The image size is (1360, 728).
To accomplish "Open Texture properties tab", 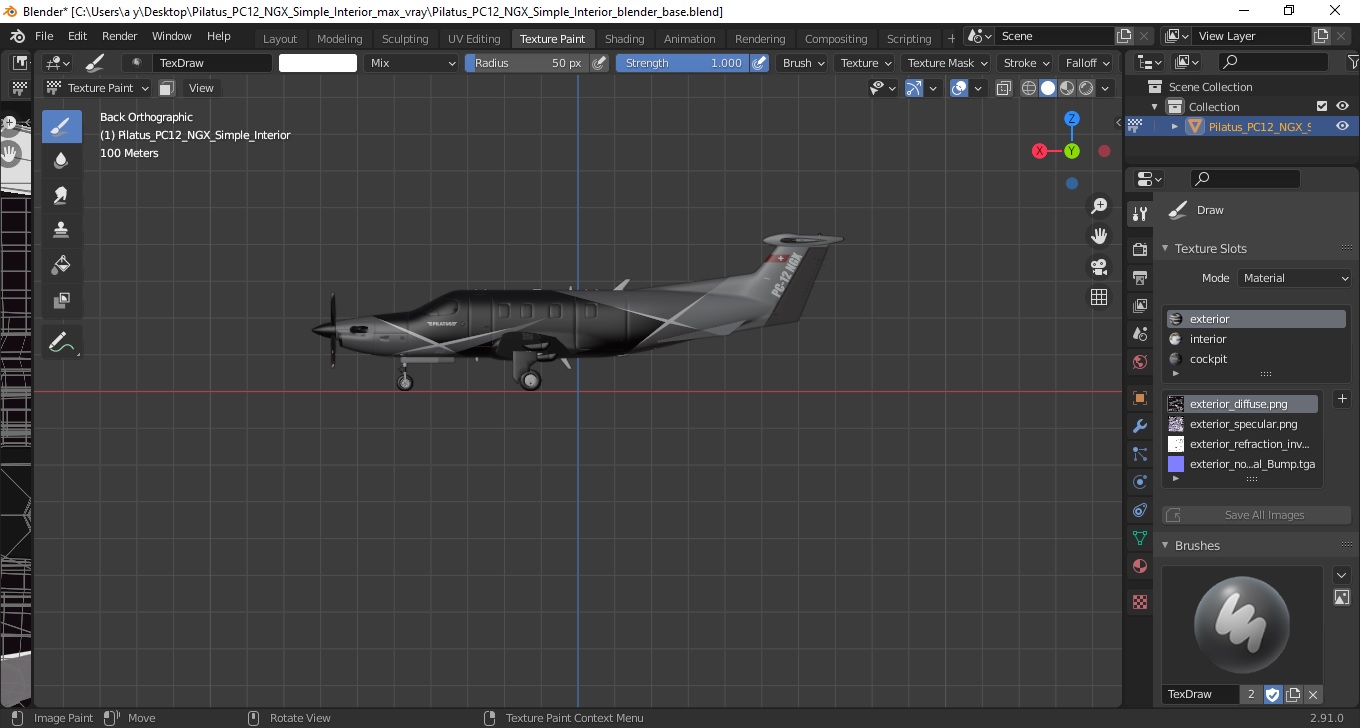I will pyautogui.click(x=1139, y=602).
